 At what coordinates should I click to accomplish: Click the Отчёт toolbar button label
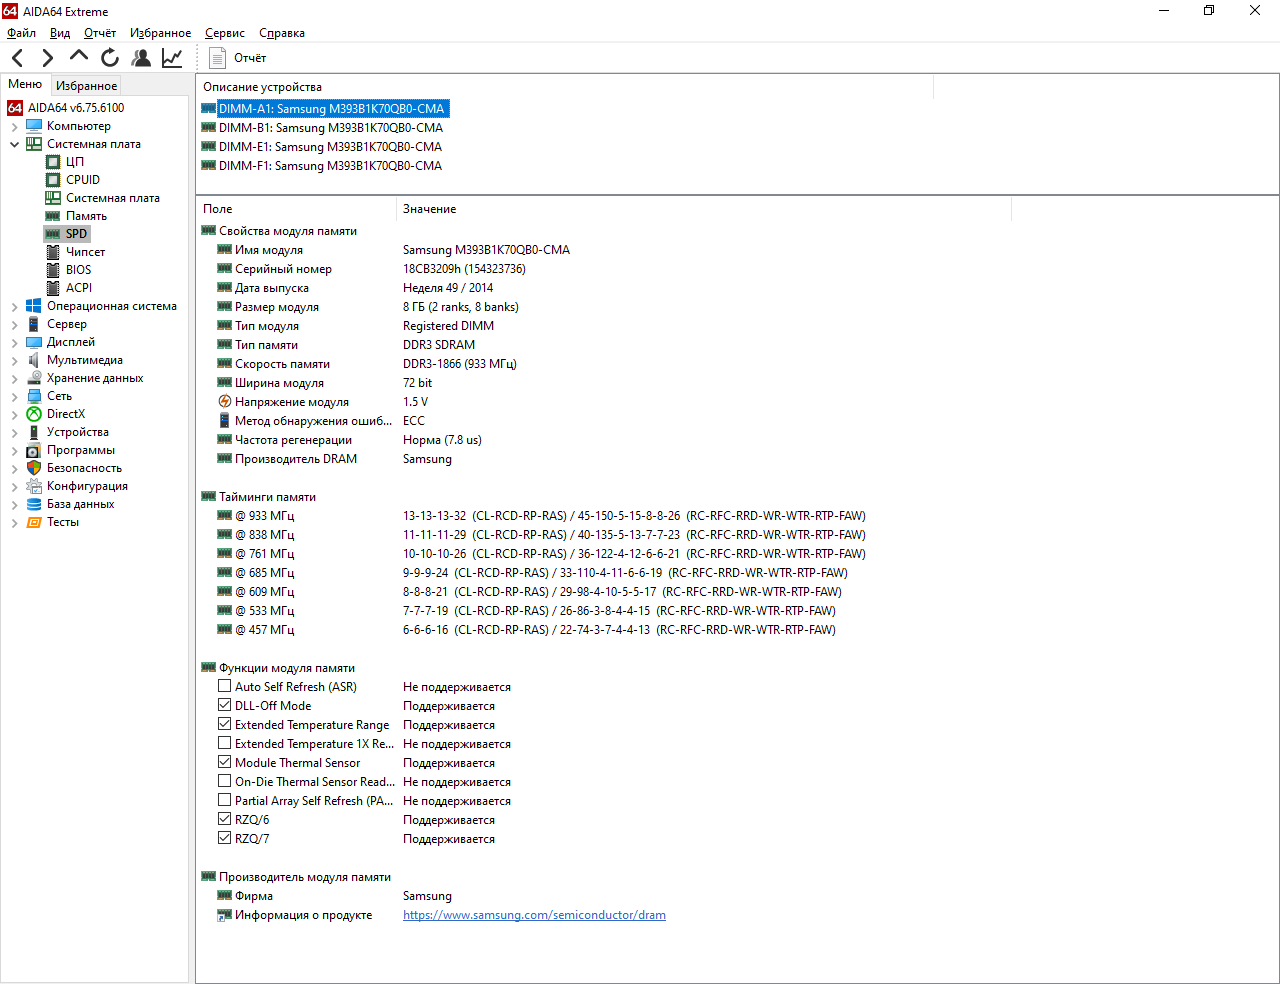tap(250, 58)
